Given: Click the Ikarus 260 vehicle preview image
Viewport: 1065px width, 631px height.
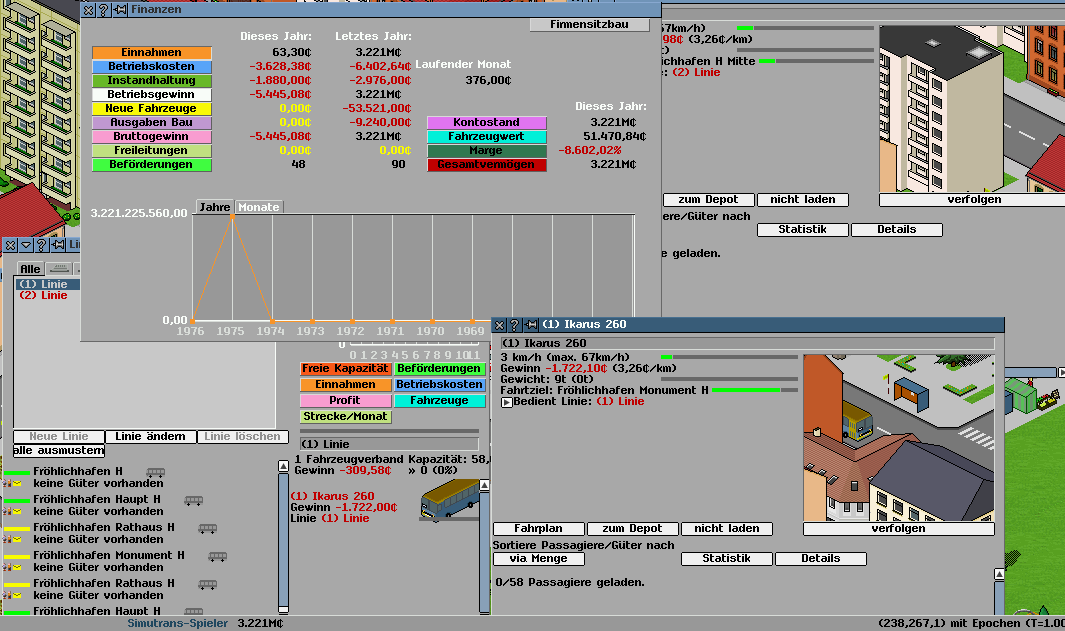Looking at the screenshot, I should click(x=898, y=436).
